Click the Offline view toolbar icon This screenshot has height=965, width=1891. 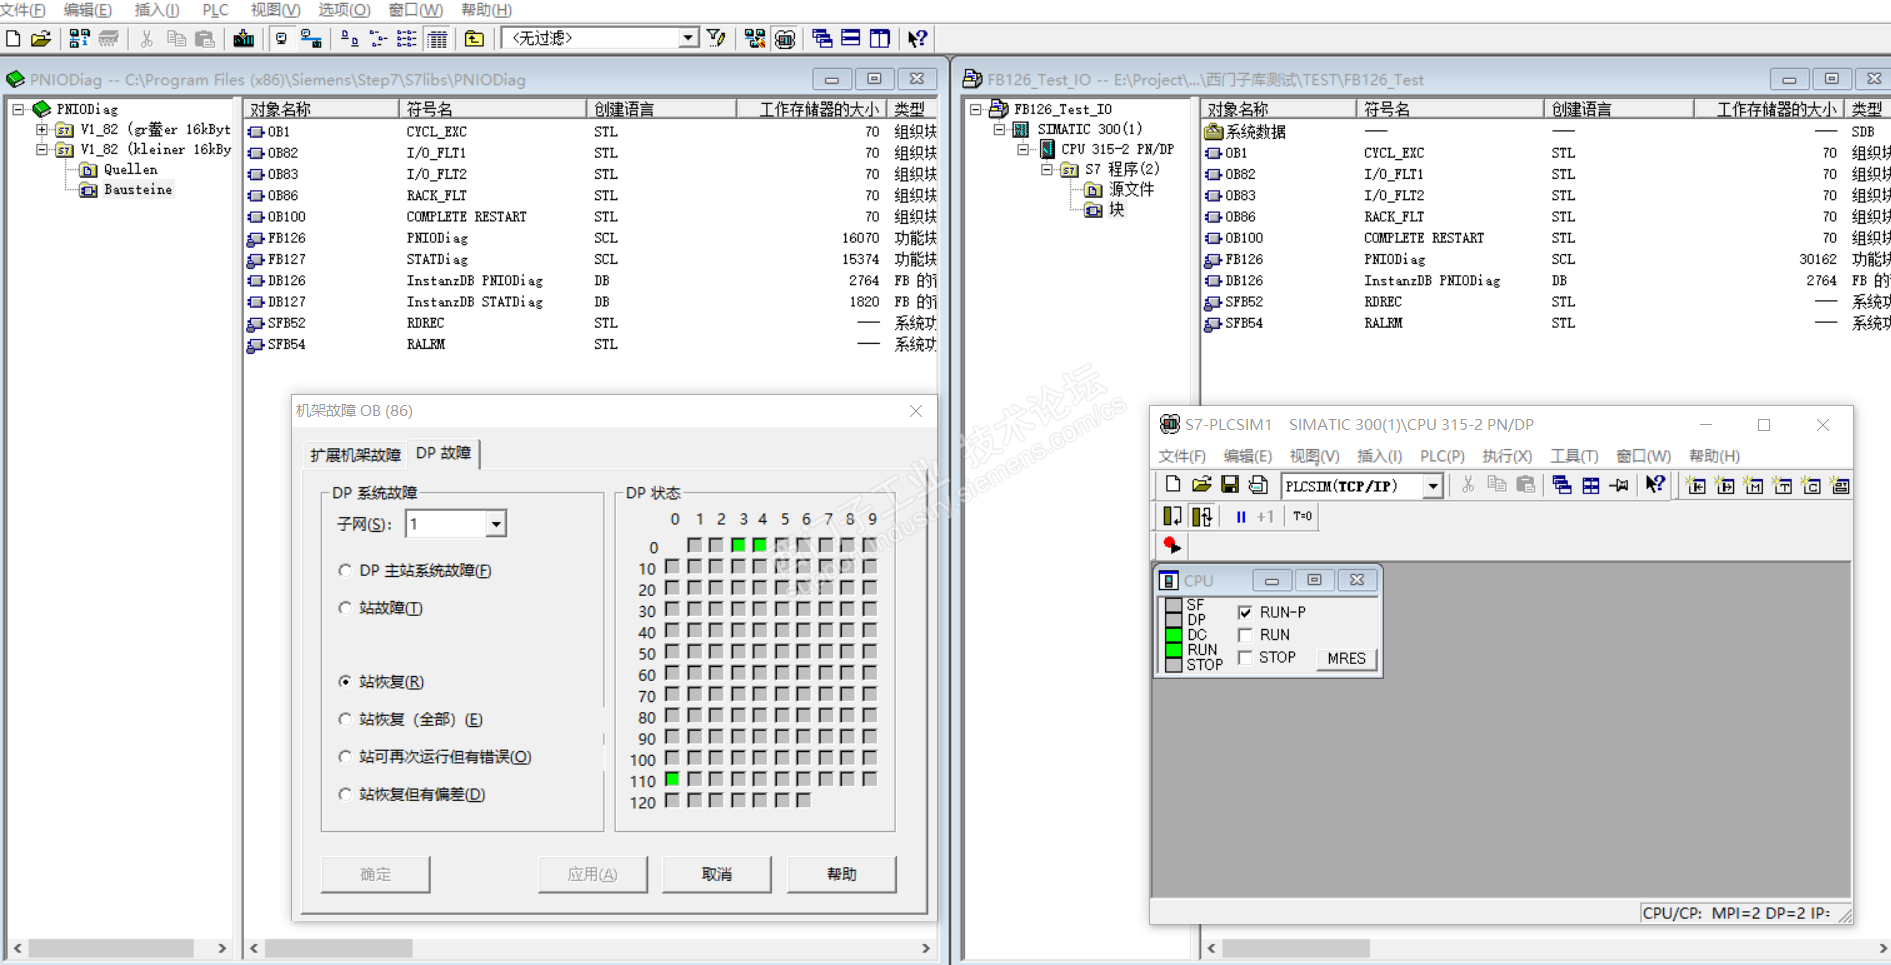(x=281, y=39)
